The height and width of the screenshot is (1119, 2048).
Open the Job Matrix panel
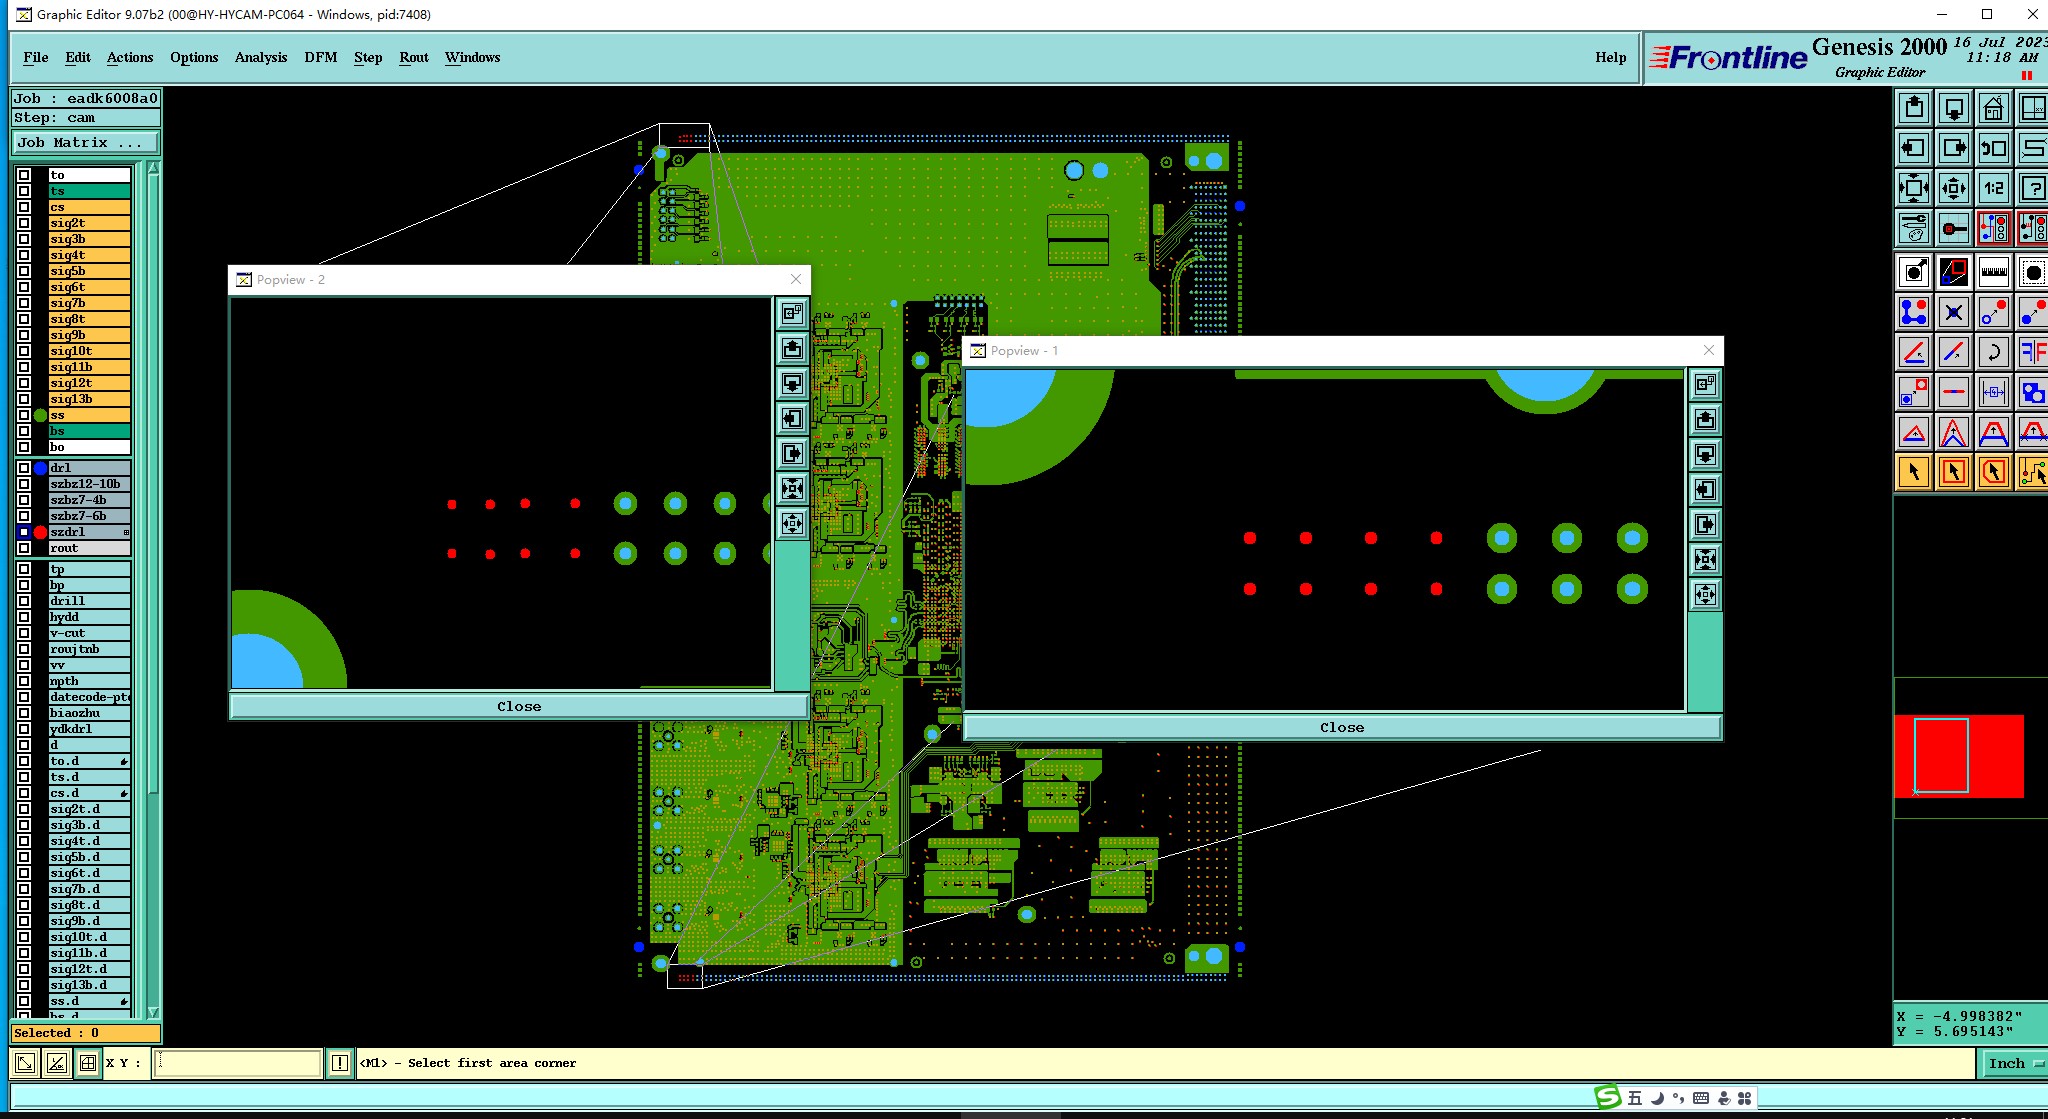[x=85, y=143]
